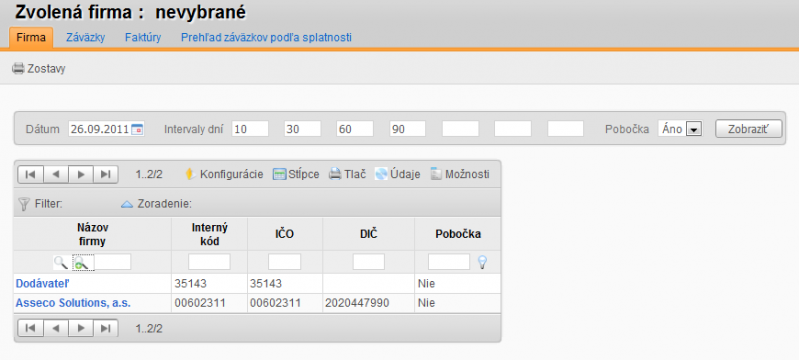Go to last page in top pager
The height and width of the screenshot is (360, 799).
pos(105,174)
